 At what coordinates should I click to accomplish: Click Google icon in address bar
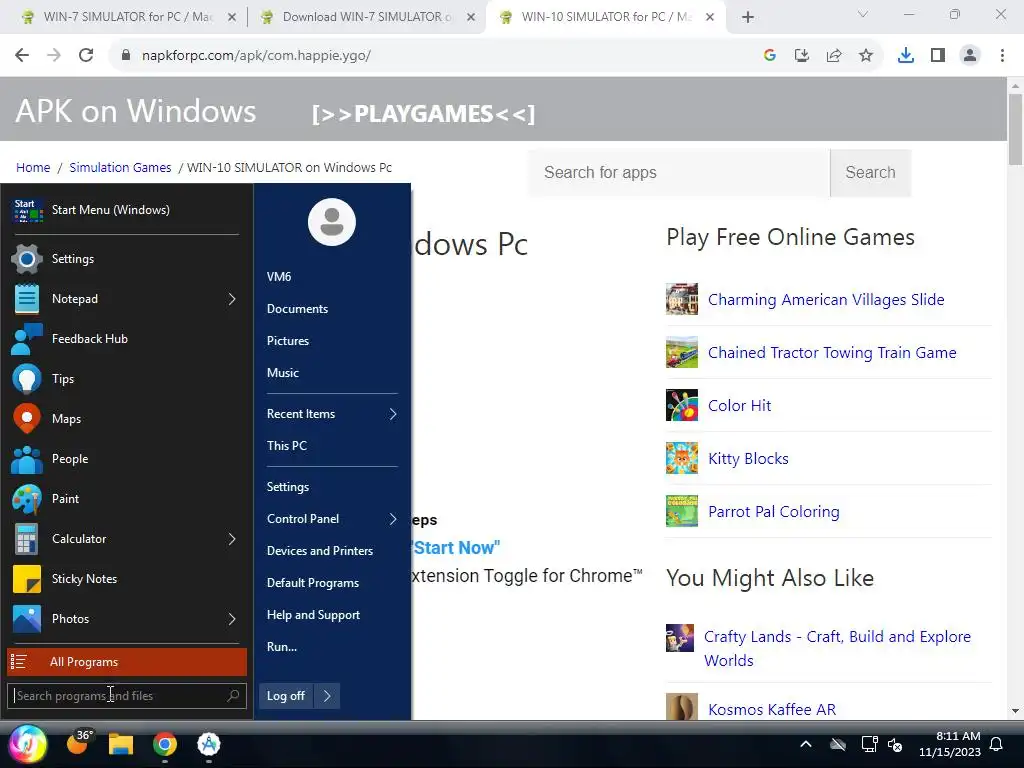point(770,56)
